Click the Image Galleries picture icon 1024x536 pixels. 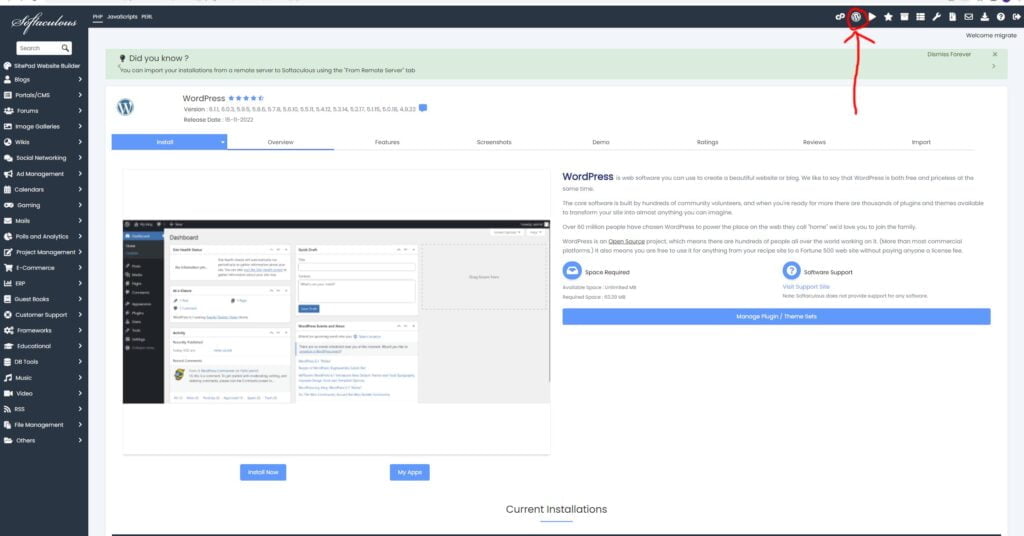pyautogui.click(x=8, y=127)
